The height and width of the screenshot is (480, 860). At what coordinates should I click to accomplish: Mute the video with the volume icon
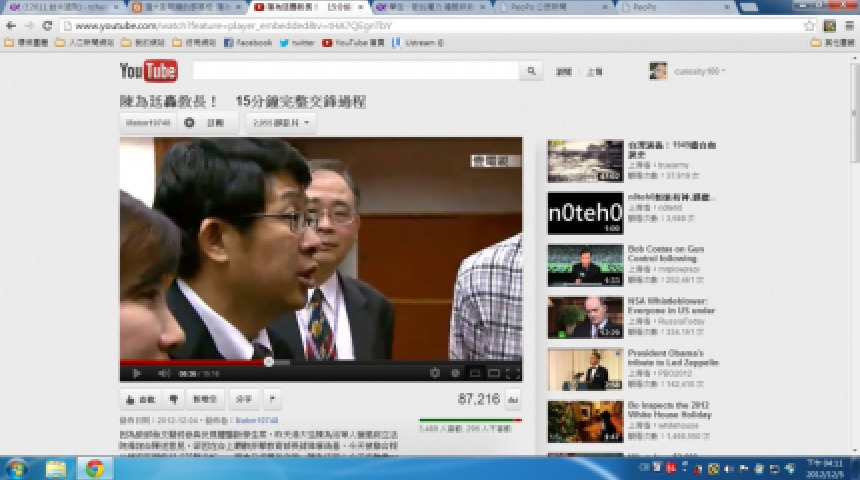(163, 373)
